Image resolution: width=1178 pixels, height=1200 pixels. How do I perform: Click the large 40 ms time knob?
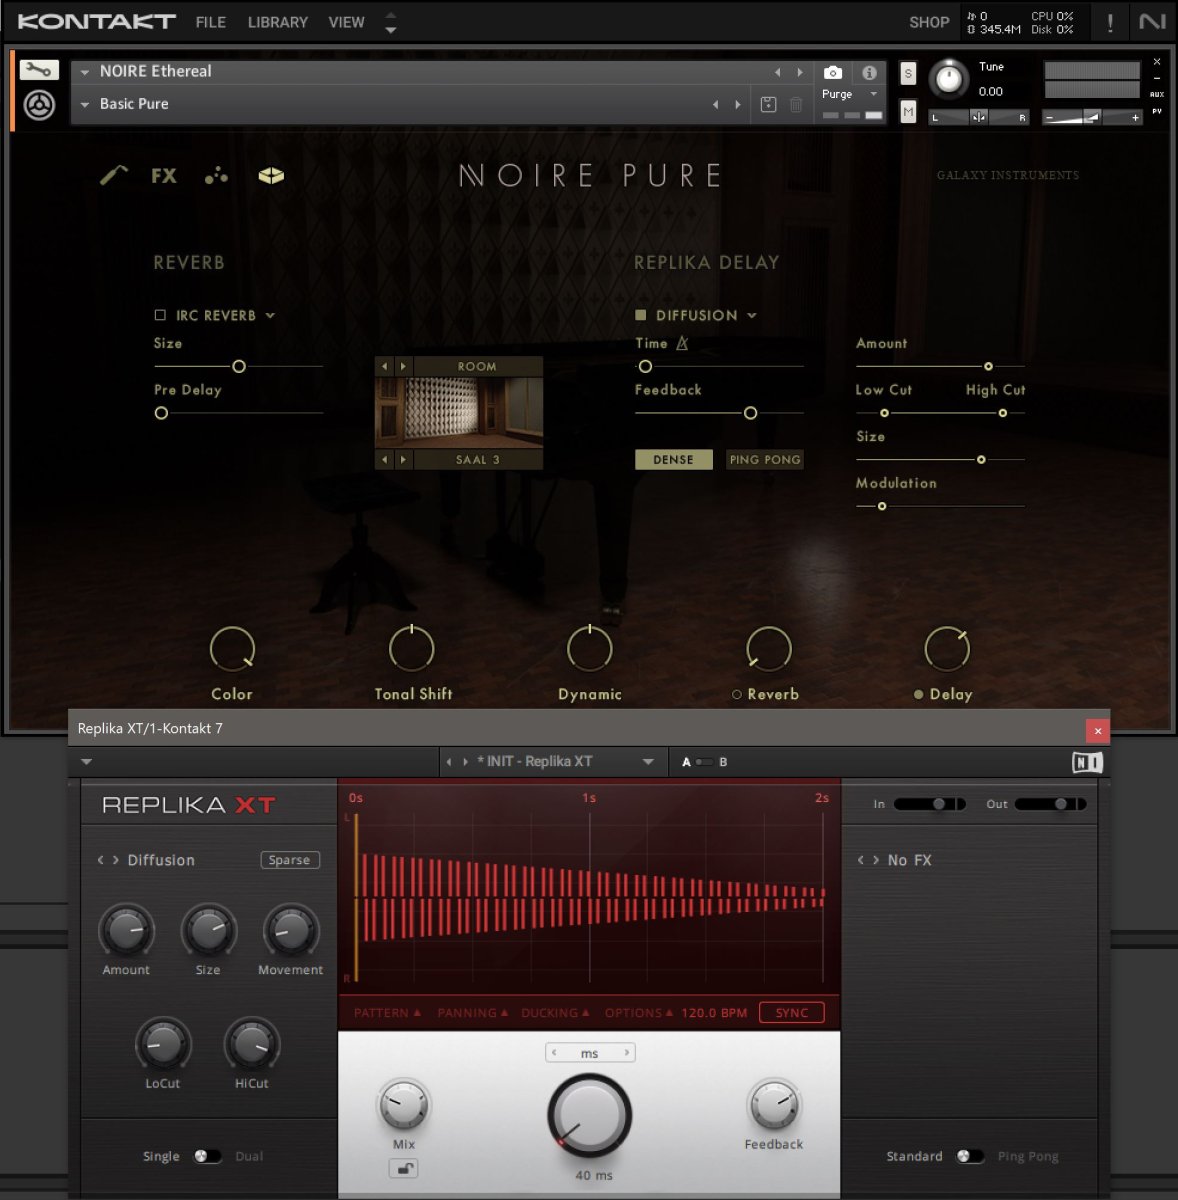point(589,1116)
